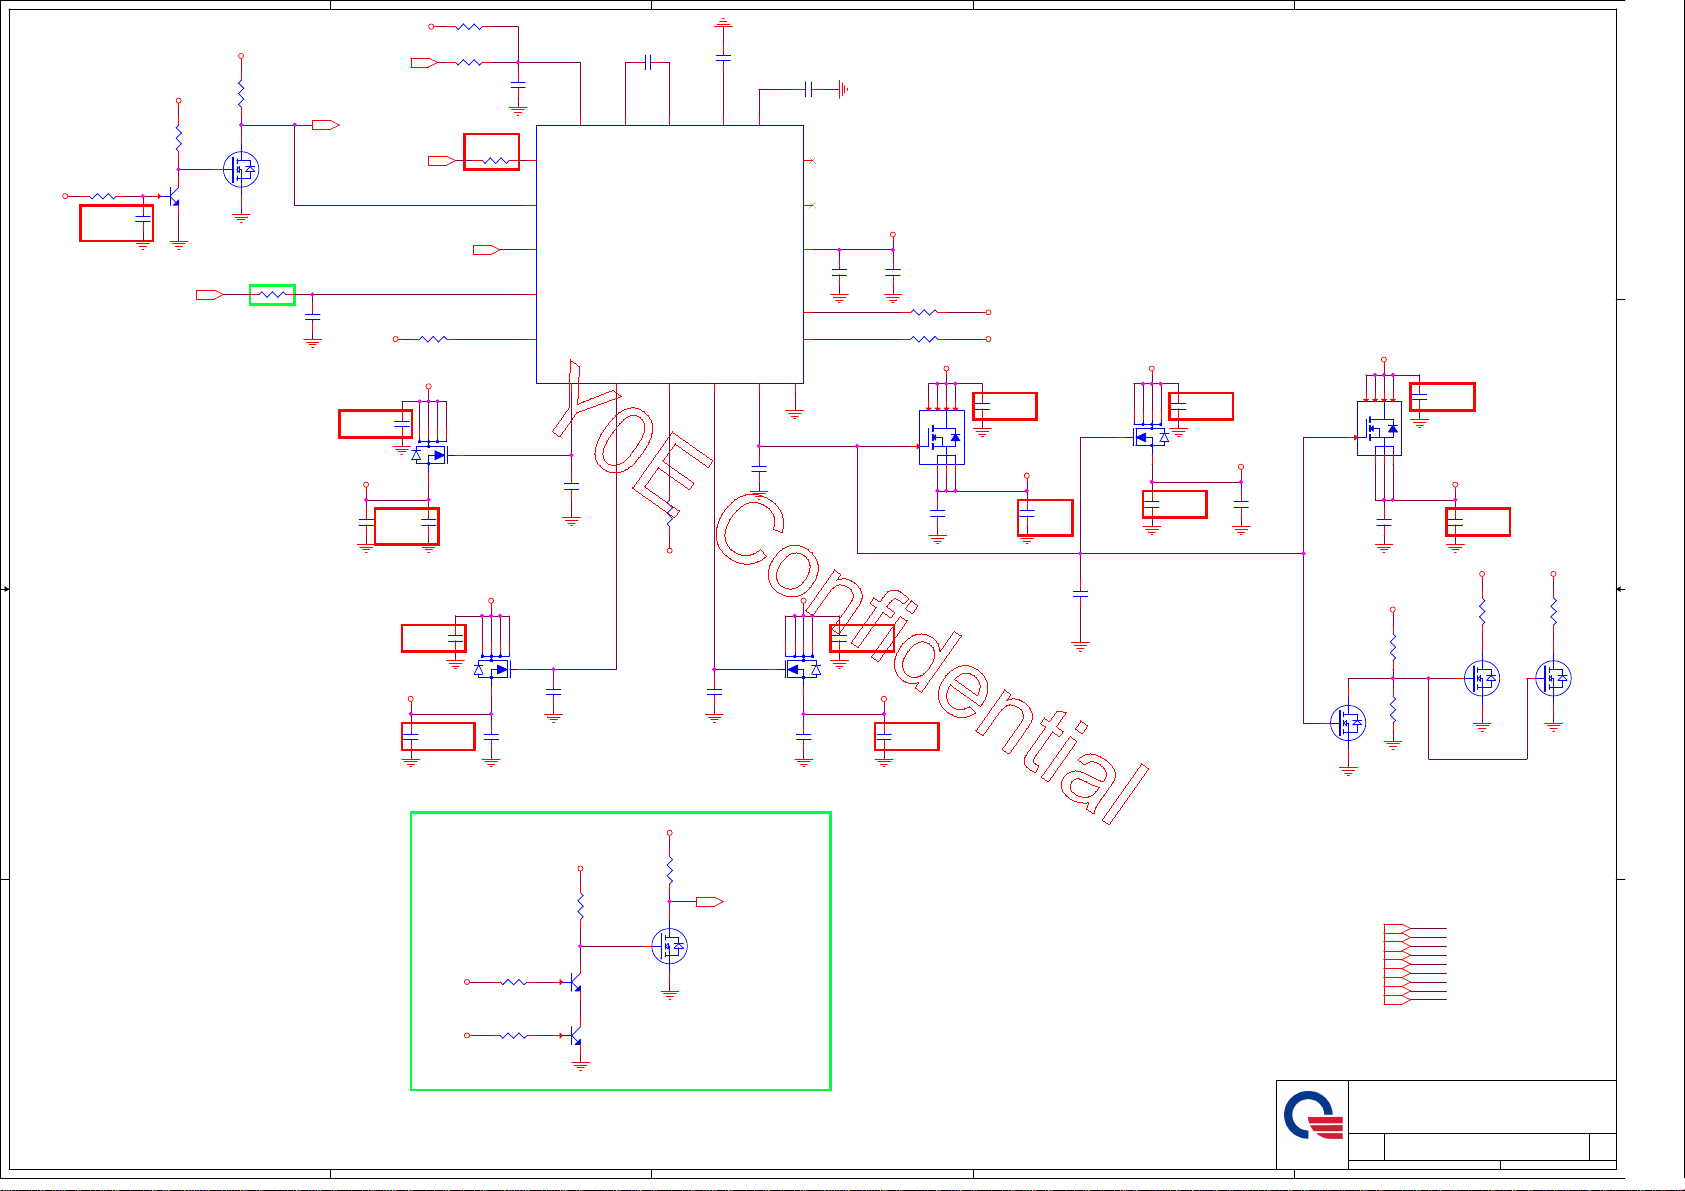Screen dimensions: 1685x1191
Task: Select the lower NPN transistor in the green-outlined sub-circuit
Action: pos(575,1036)
